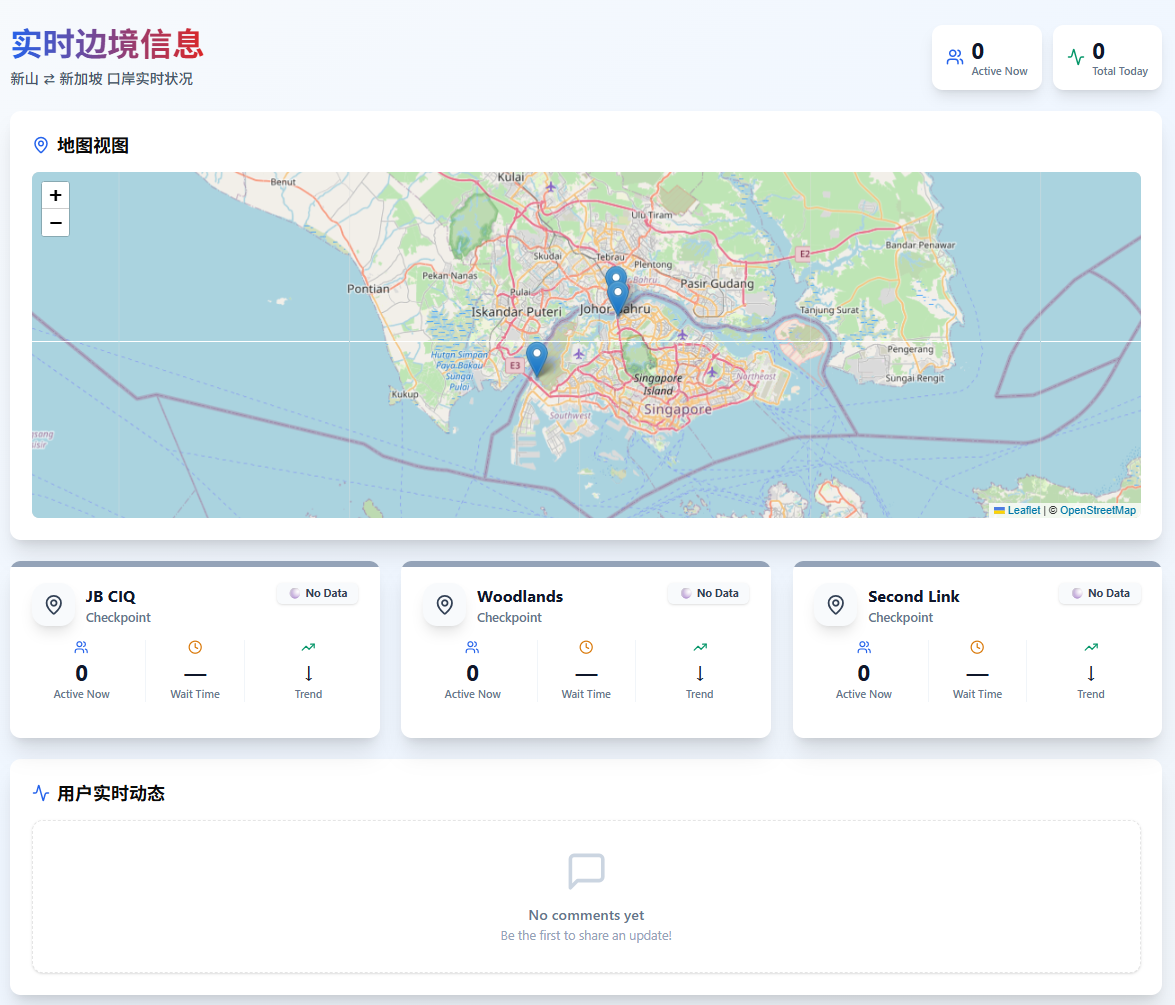Click the pulse icon beside 用户实时动态
This screenshot has height=1005, width=1175.
coord(41,793)
